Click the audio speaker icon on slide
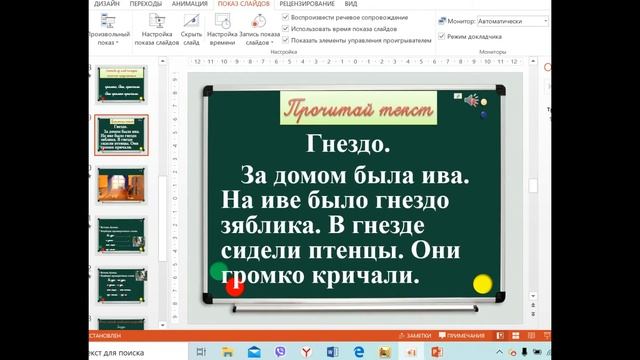This screenshot has height=360, width=640. pyautogui.click(x=471, y=100)
